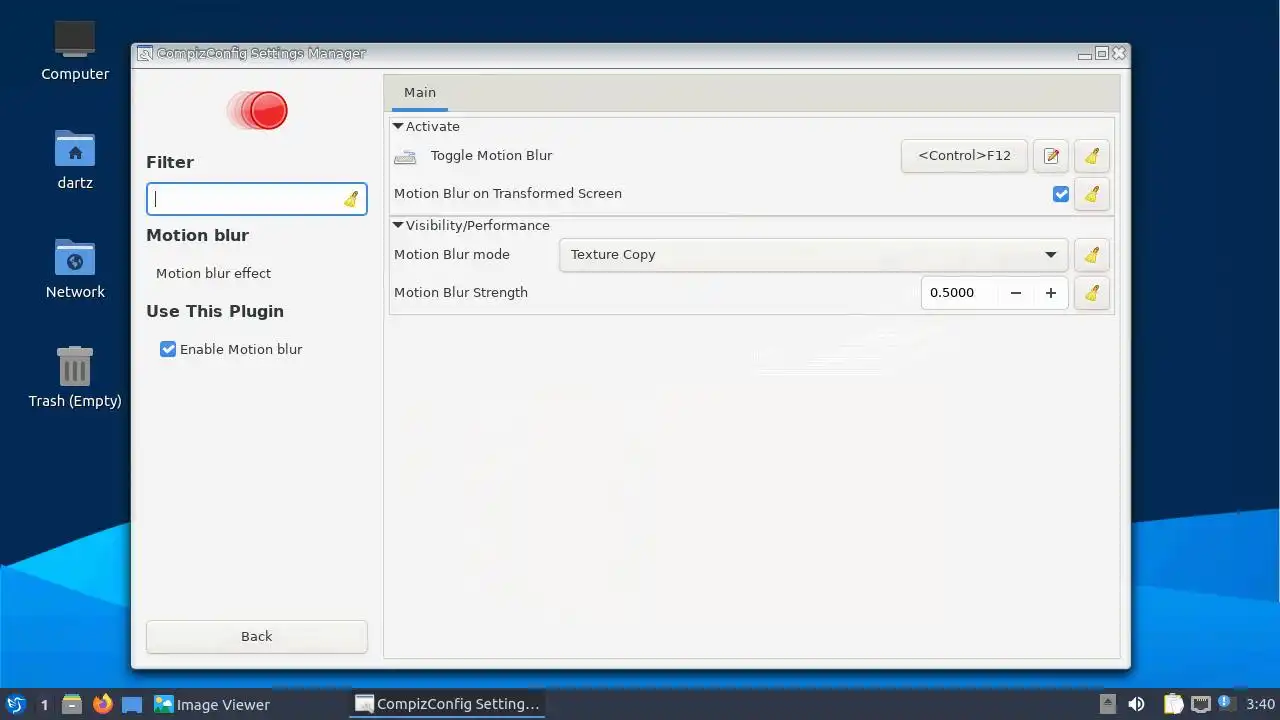Switch to workspace 1 in pager
This screenshot has height=720, width=1280.
44,704
